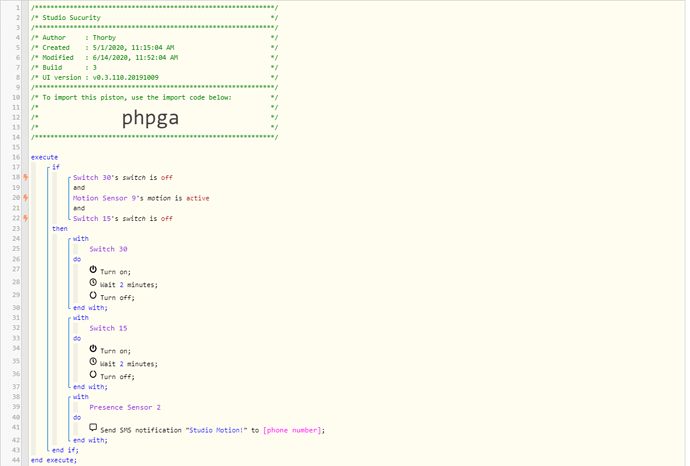This screenshot has width=690, height=466.
Task: Click 'end if;' on line 43
Action: (x=65, y=450)
